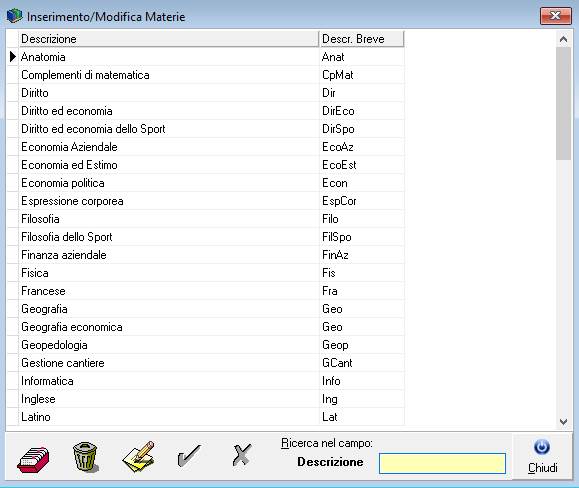The height and width of the screenshot is (488, 579).
Task: Click the pencil edit record icon
Action: [138, 456]
